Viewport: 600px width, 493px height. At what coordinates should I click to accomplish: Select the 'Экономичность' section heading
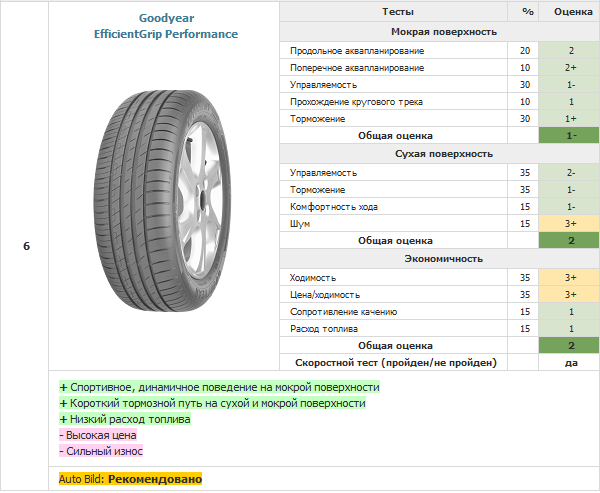coord(443,259)
